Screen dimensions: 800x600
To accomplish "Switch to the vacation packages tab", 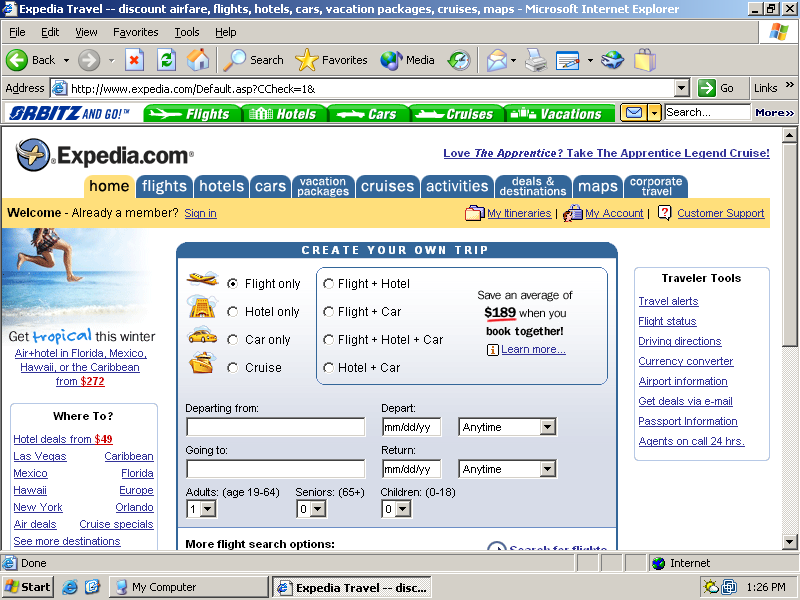I will pos(323,186).
